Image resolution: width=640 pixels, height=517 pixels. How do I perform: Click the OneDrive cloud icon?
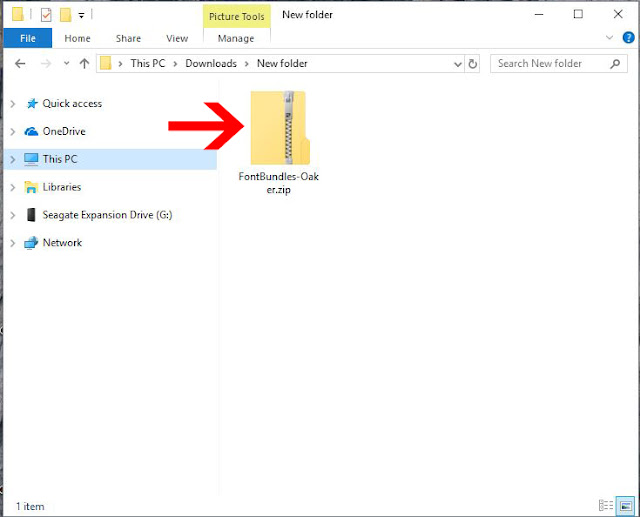point(31,131)
